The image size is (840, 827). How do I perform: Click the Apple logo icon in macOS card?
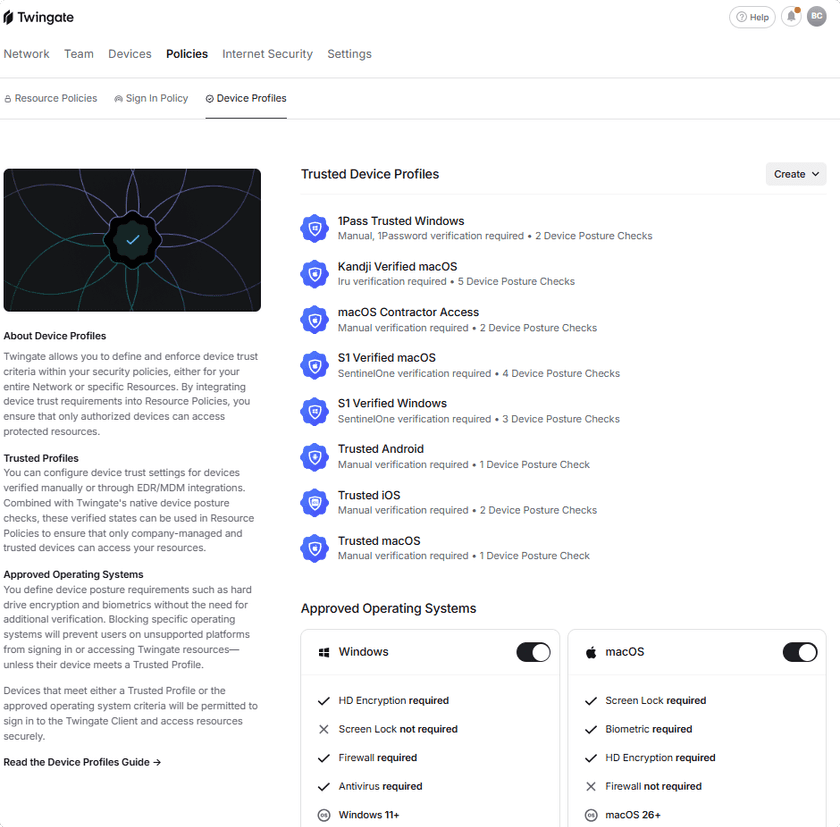591,652
